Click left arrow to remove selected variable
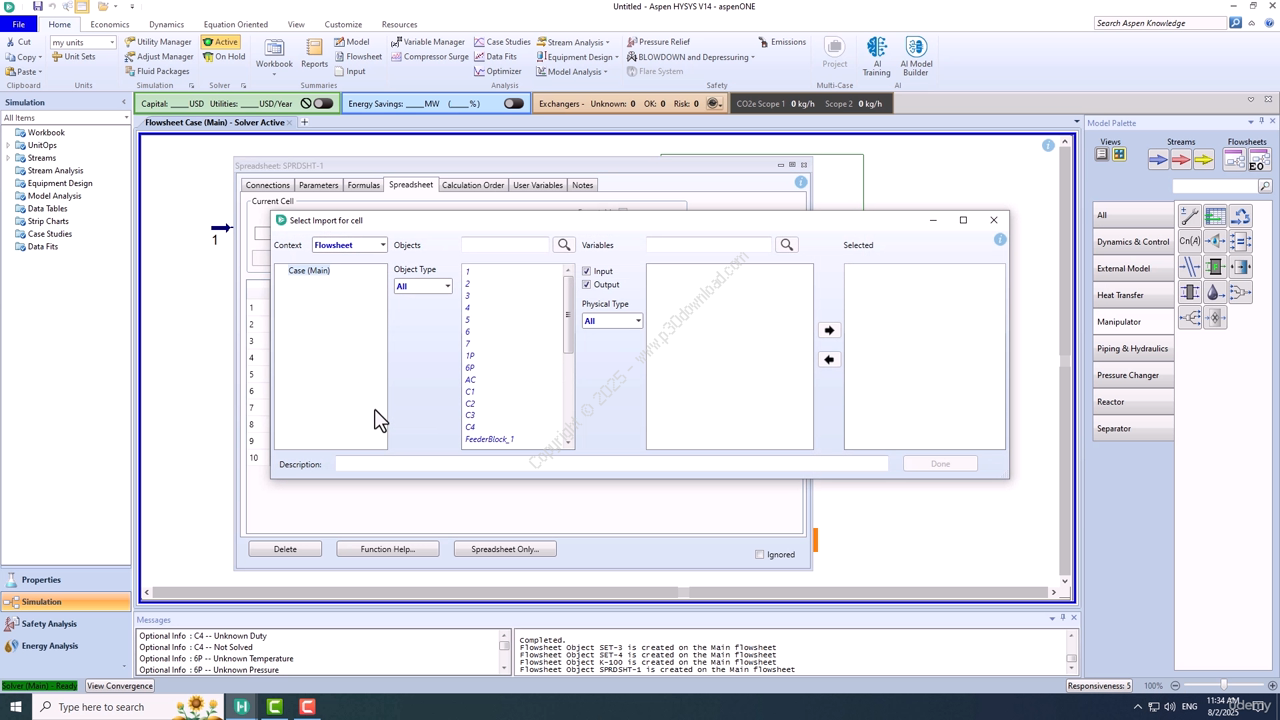The height and width of the screenshot is (720, 1280). [x=829, y=359]
